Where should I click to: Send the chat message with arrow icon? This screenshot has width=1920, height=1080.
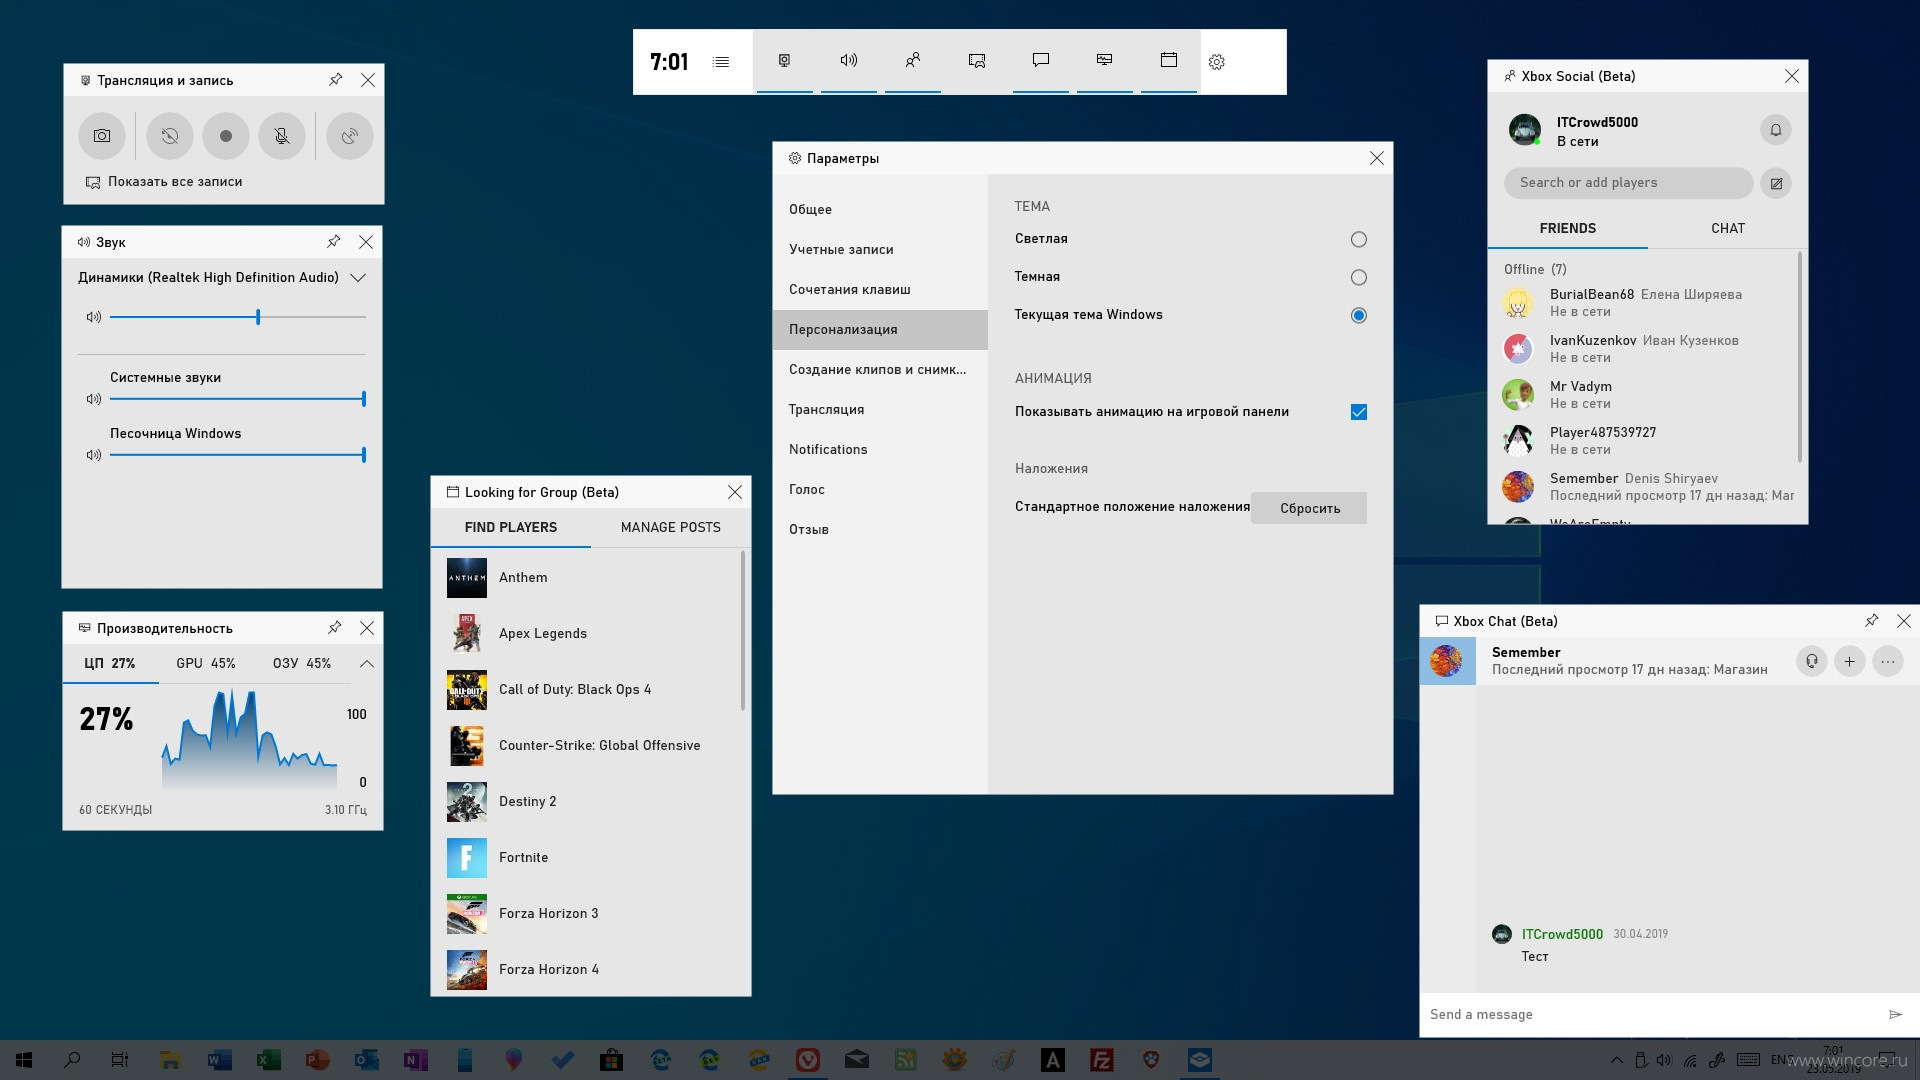click(1895, 1014)
